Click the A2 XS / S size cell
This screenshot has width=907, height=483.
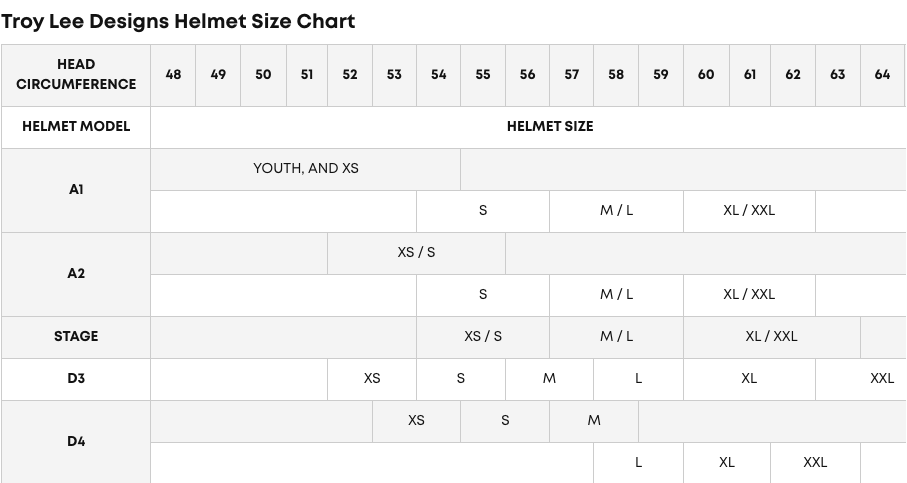(x=416, y=253)
